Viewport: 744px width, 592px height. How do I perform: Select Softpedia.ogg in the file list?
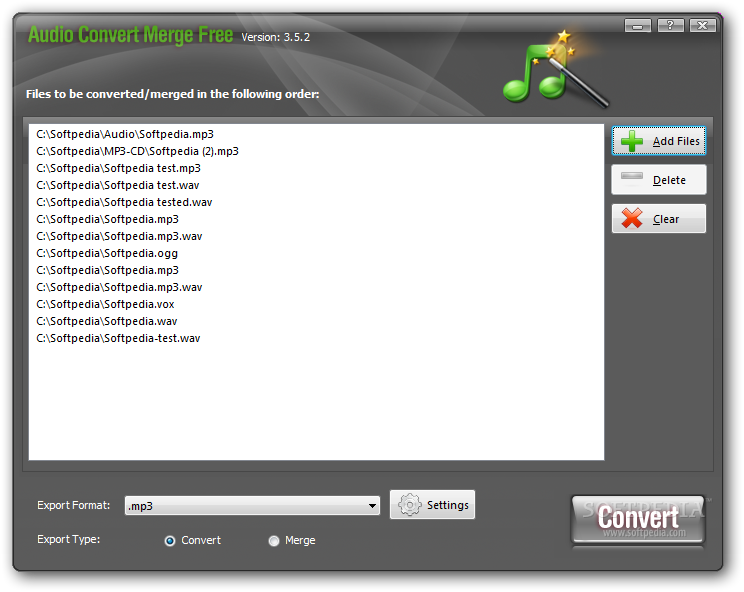[x=107, y=253]
